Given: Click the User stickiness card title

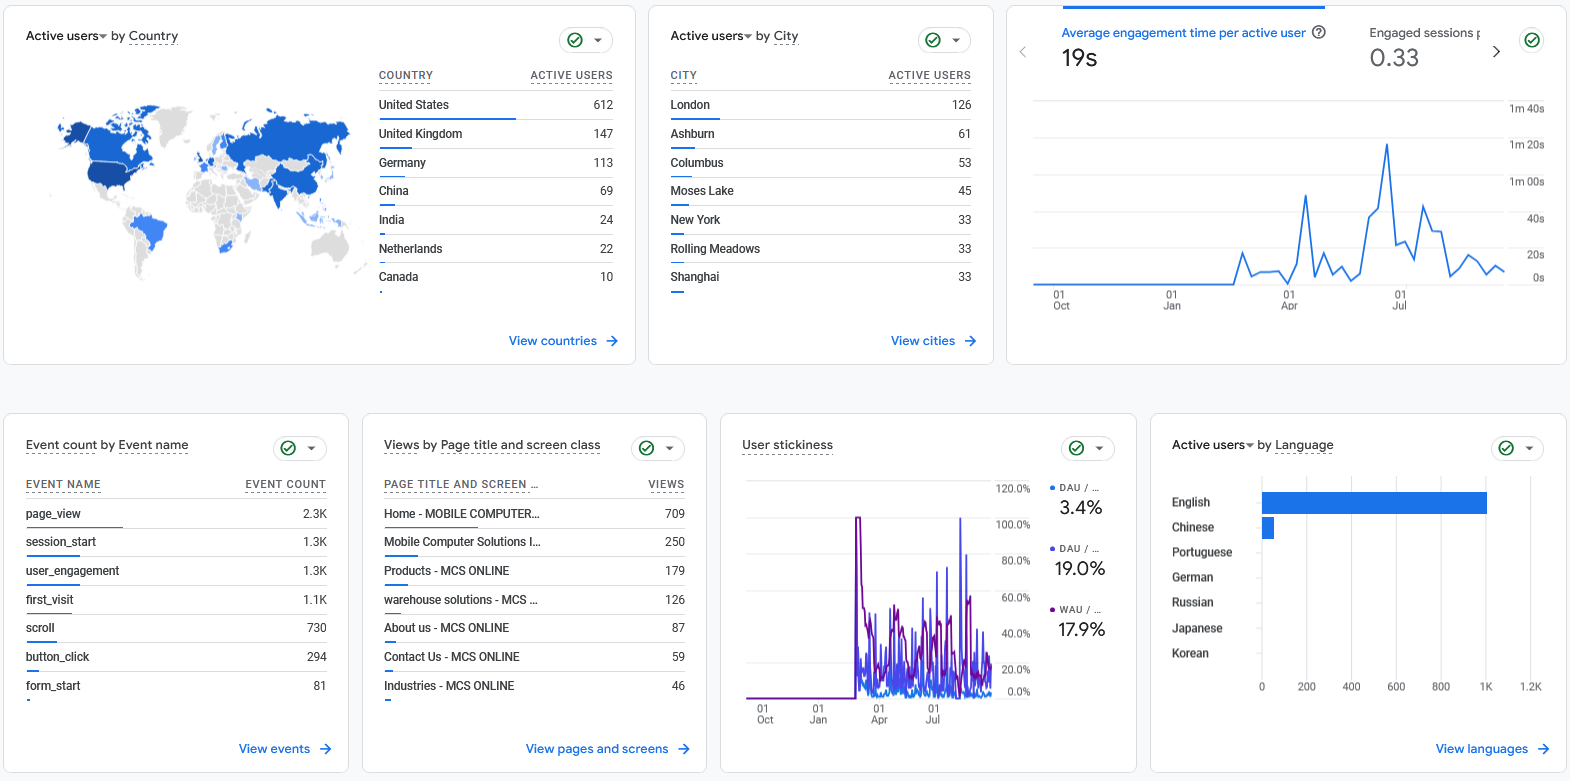Looking at the screenshot, I should pos(787,445).
